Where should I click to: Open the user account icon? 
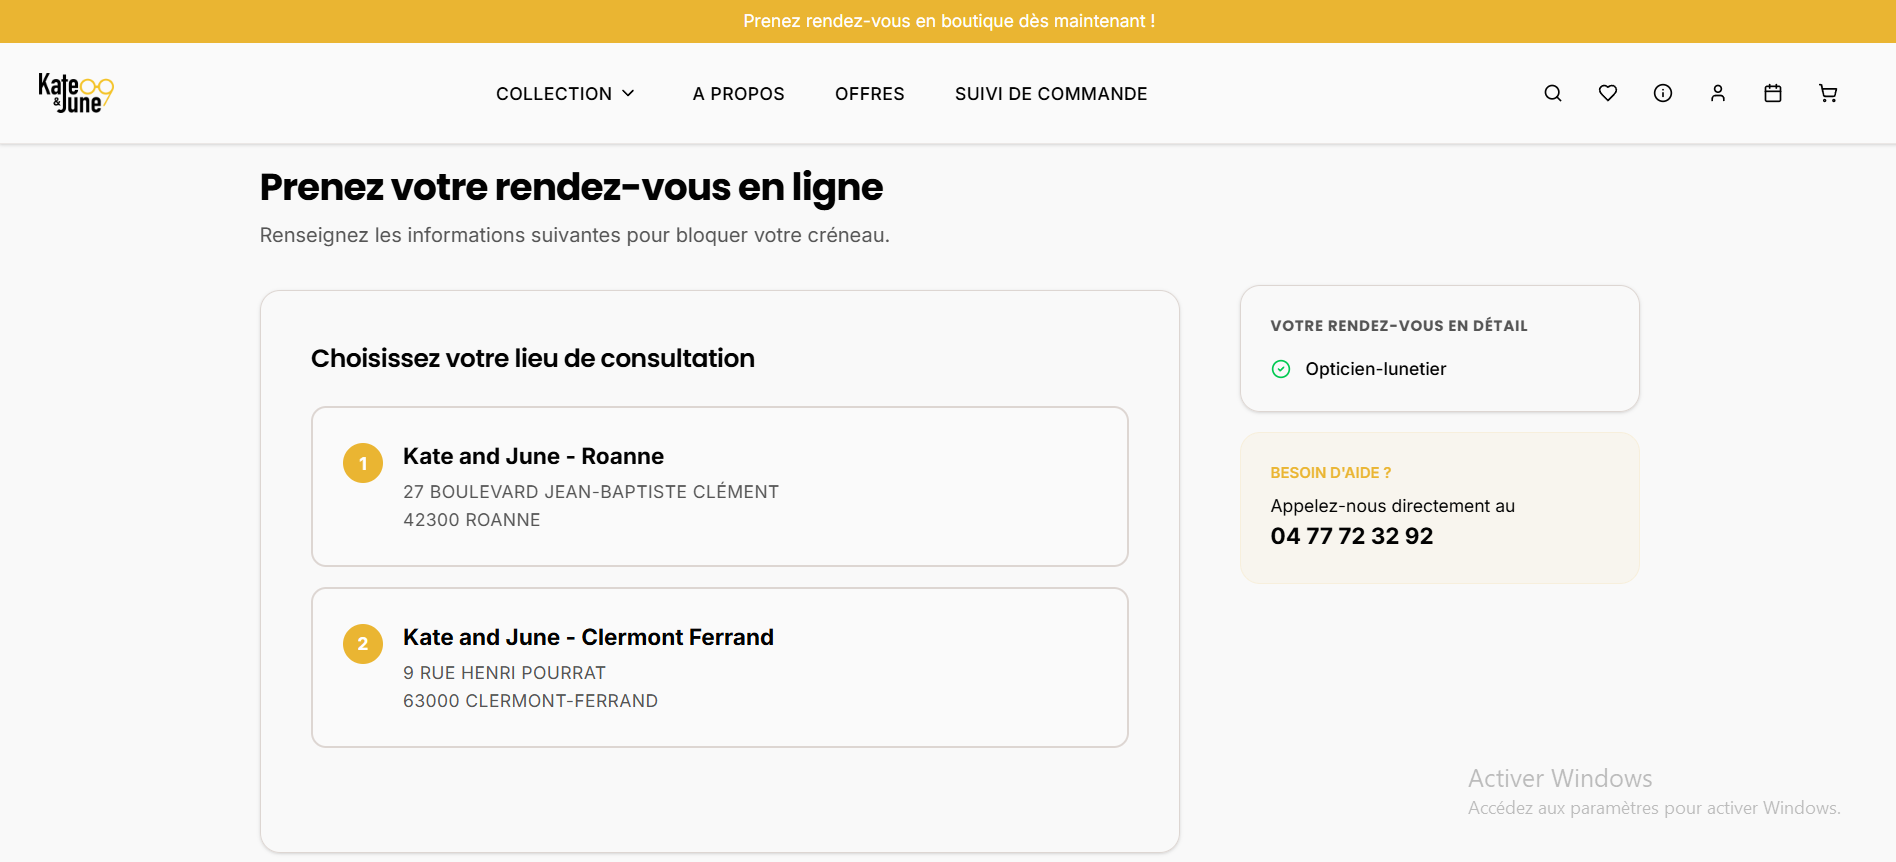1718,93
